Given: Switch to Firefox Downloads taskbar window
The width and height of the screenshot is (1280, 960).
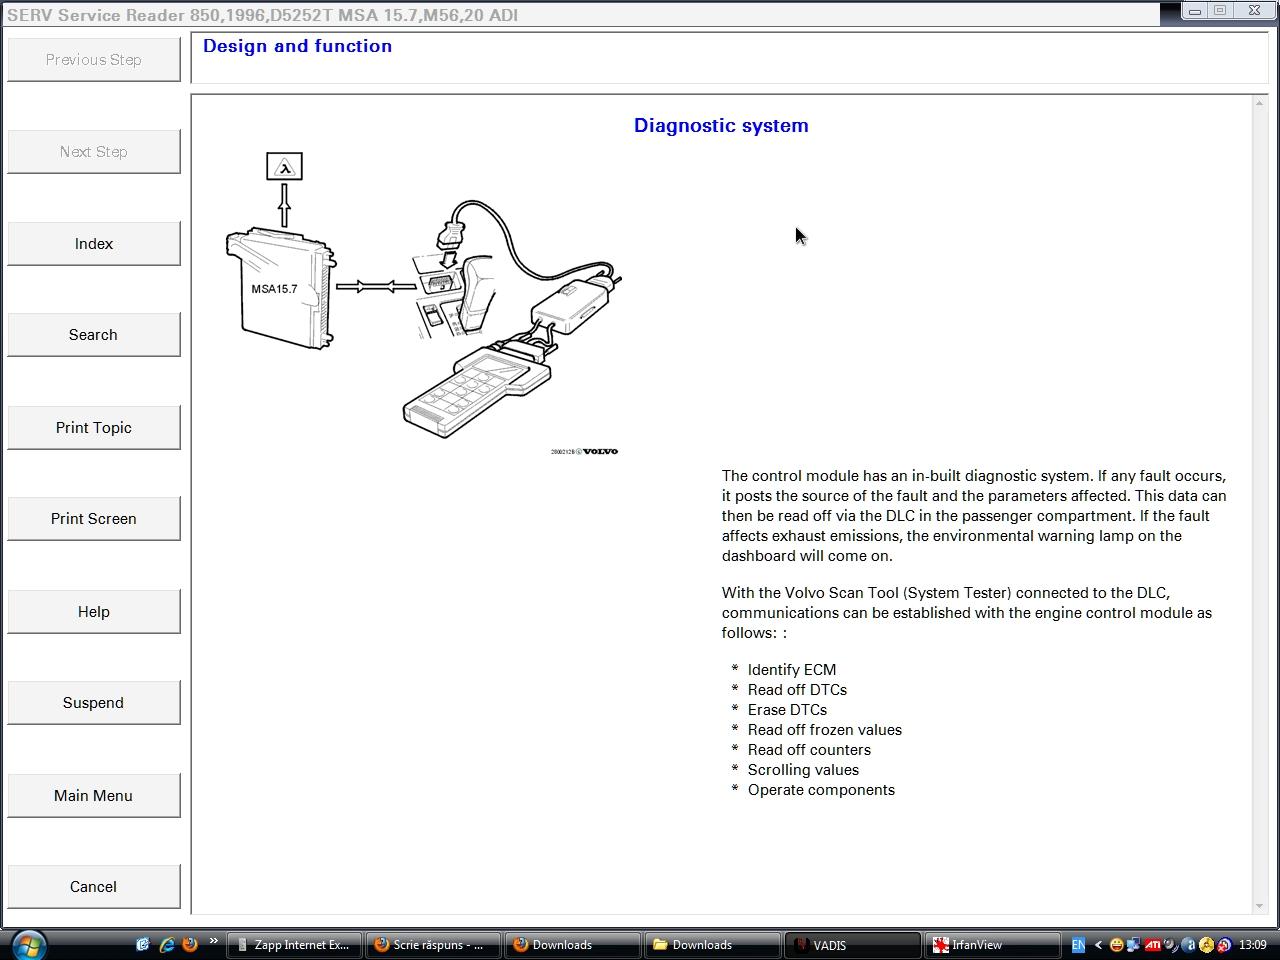Looking at the screenshot, I should pos(573,945).
